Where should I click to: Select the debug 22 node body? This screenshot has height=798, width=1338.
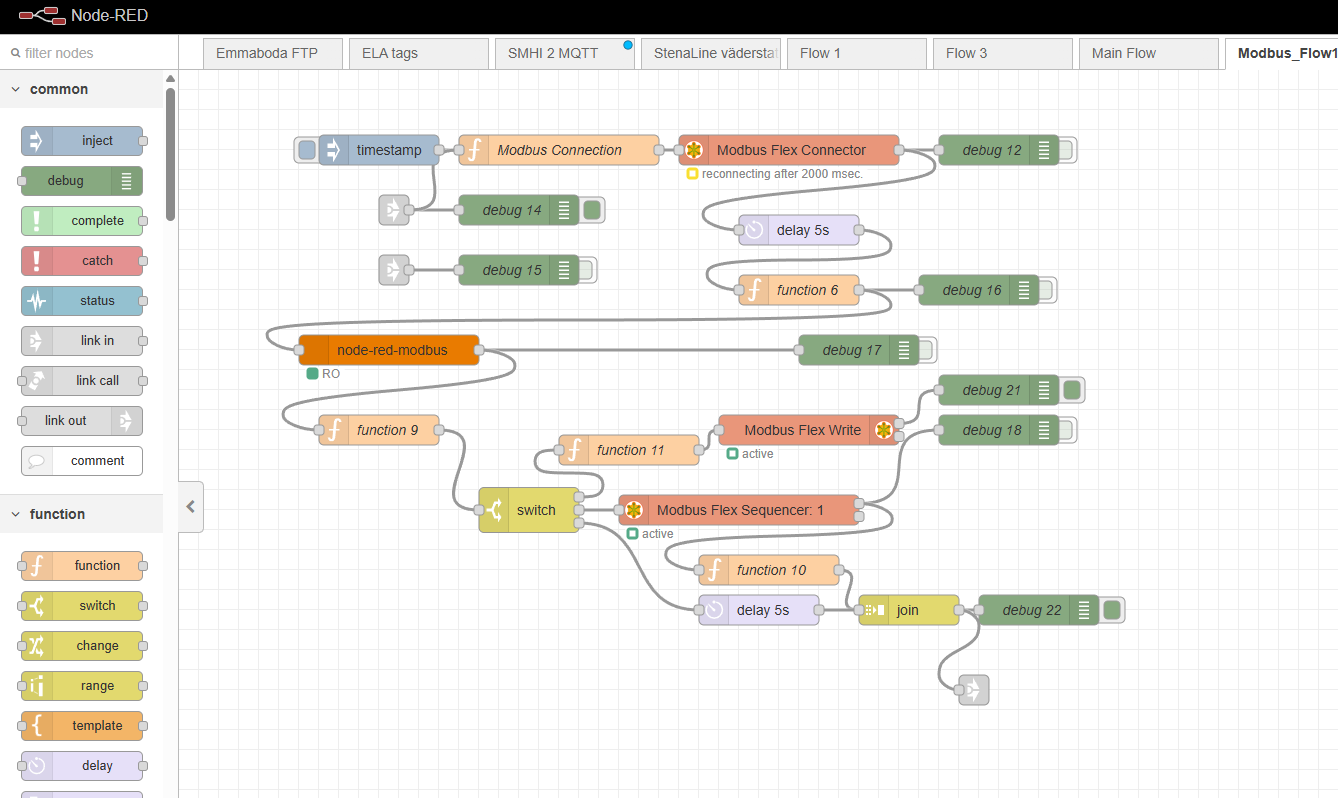pyautogui.click(x=1038, y=610)
